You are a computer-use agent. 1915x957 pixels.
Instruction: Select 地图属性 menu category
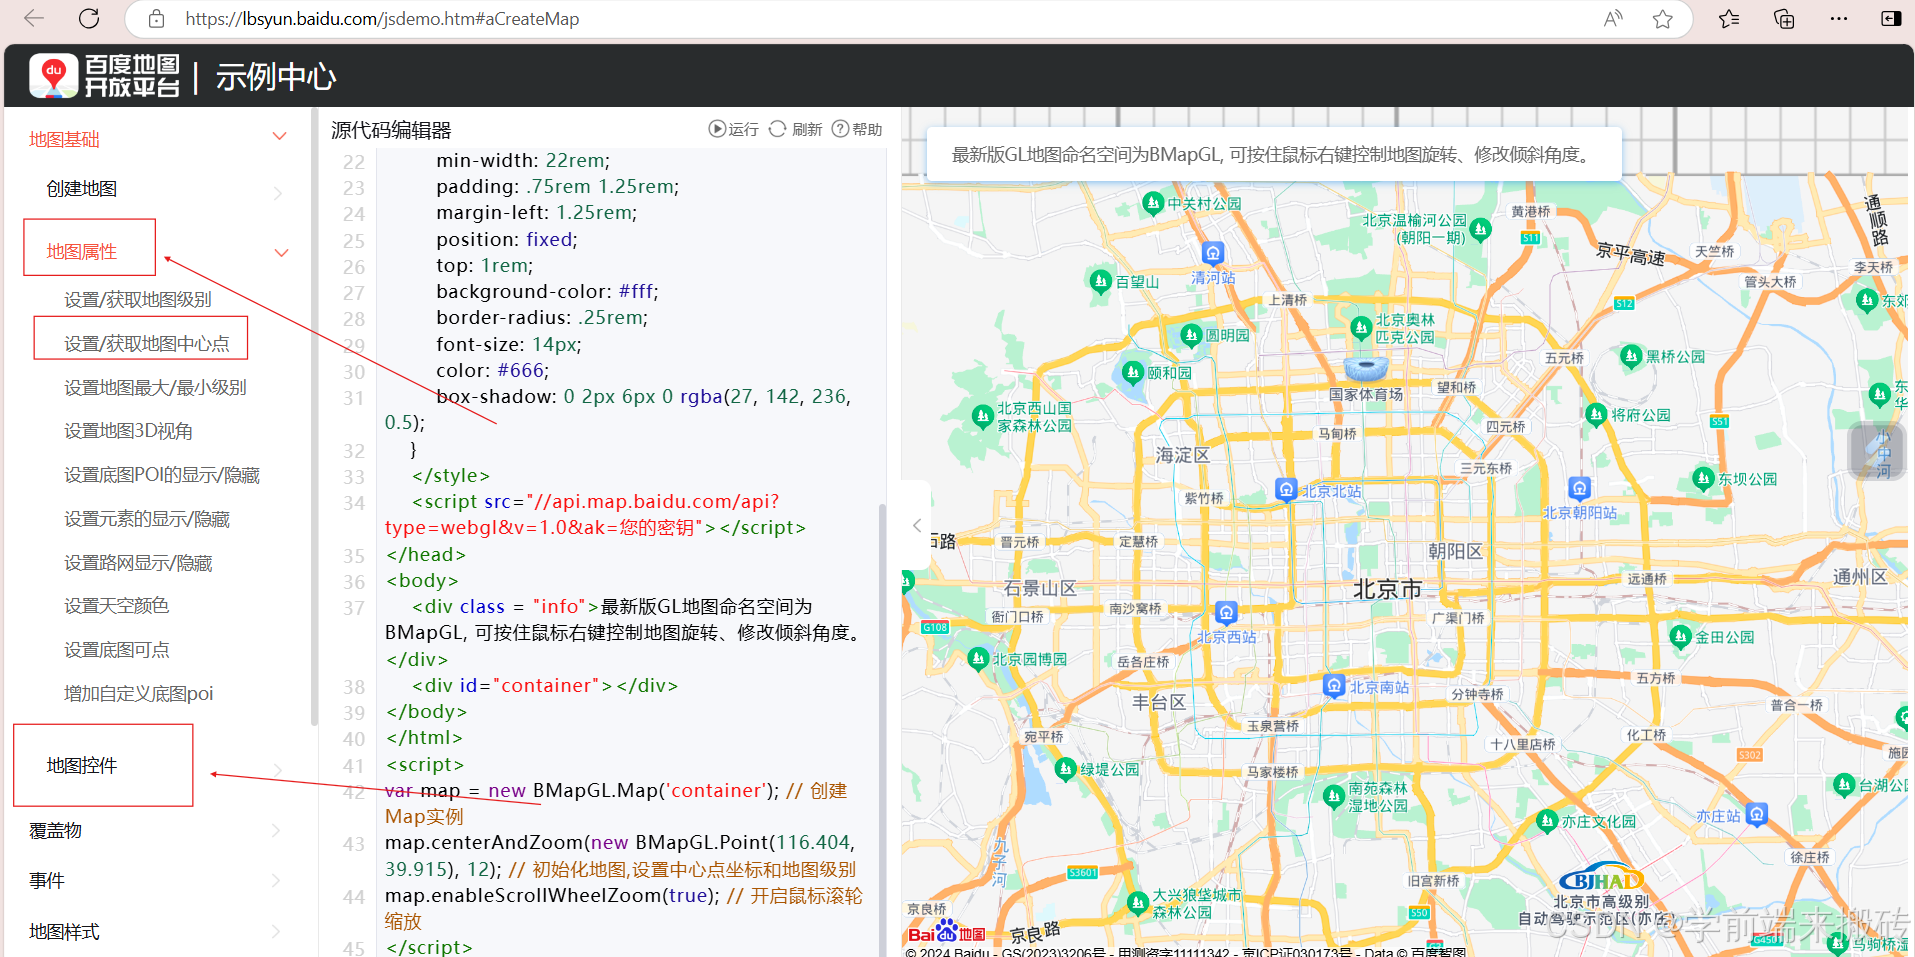[82, 251]
